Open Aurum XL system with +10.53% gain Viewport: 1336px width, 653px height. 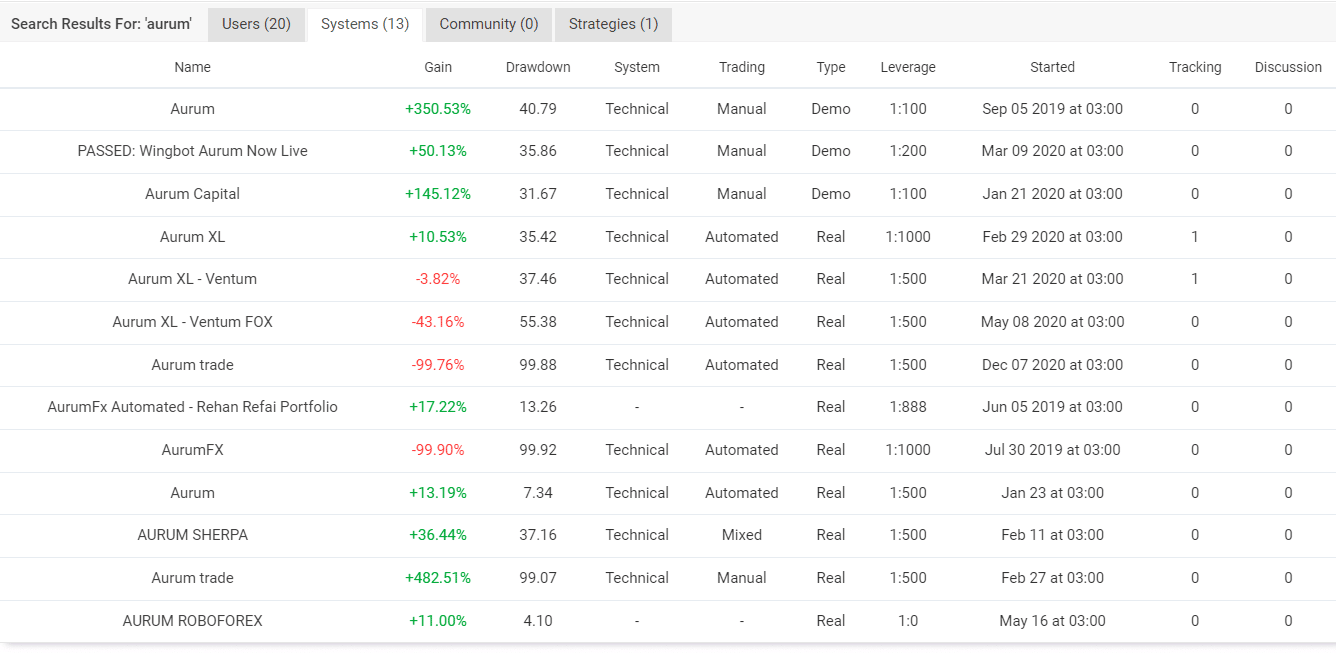(x=193, y=237)
